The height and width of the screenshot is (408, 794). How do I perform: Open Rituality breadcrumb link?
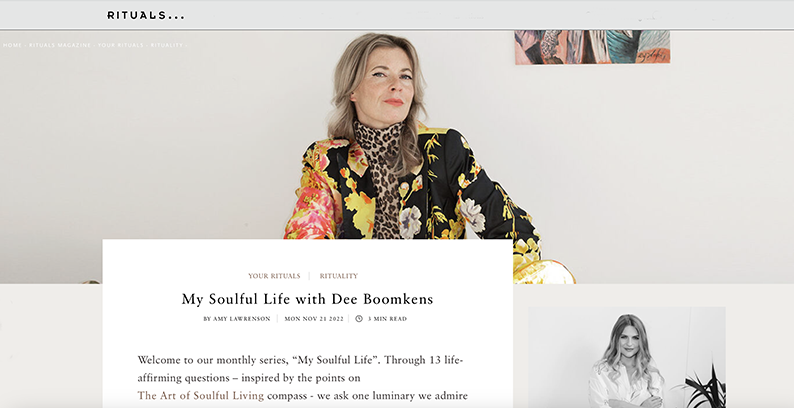167,45
